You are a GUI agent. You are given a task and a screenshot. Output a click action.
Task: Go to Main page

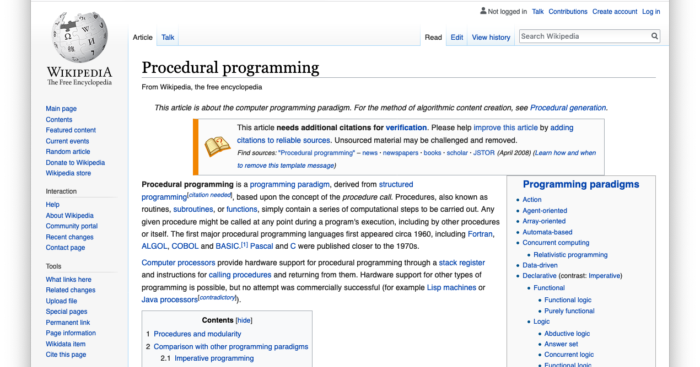(x=61, y=108)
